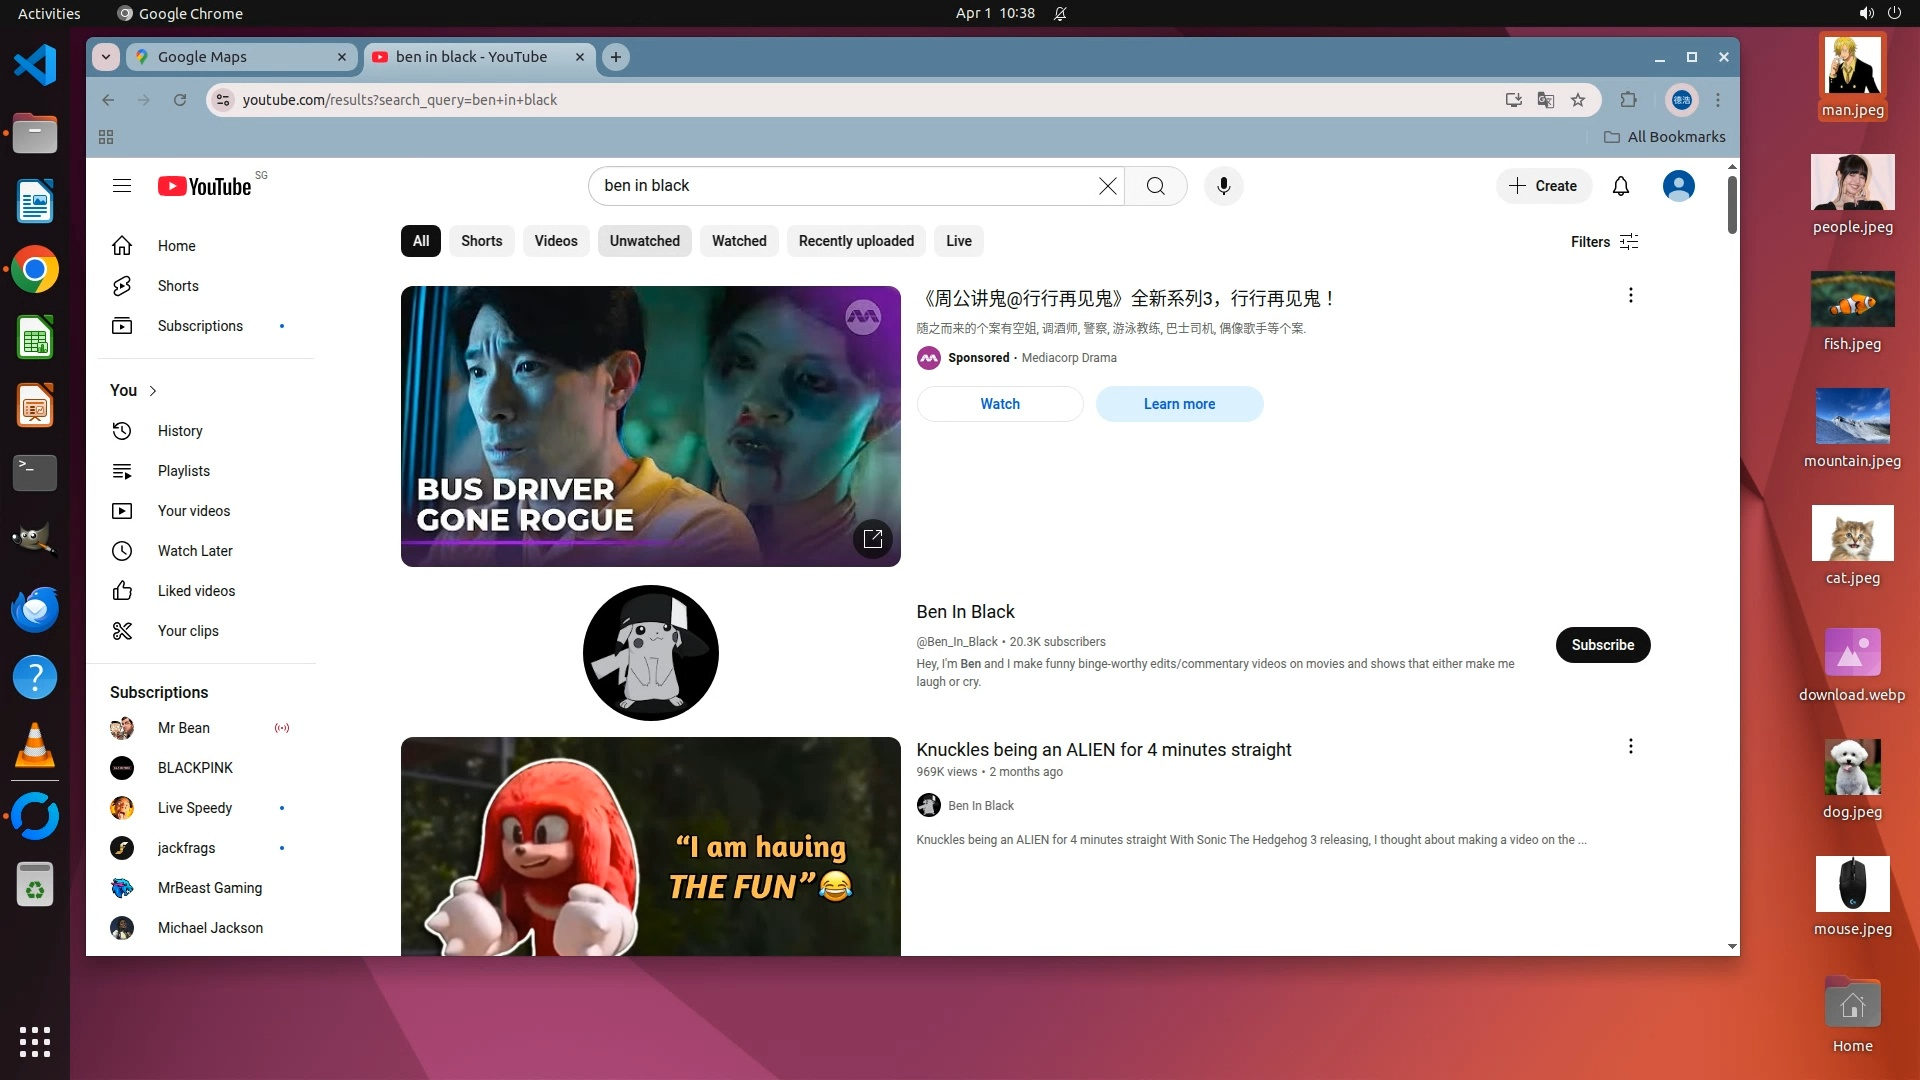Expand the You section chevron
The image size is (1920, 1080).
(153, 391)
